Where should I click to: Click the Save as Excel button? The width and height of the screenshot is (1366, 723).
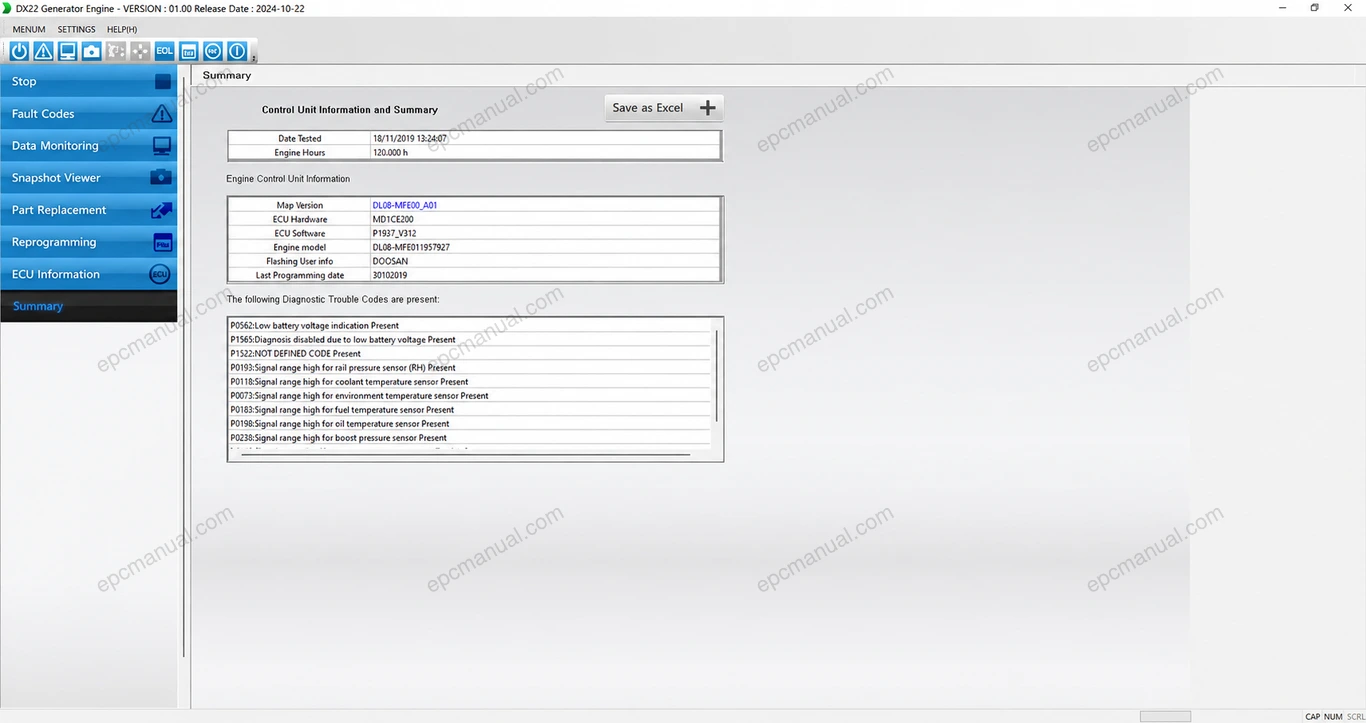coord(664,108)
